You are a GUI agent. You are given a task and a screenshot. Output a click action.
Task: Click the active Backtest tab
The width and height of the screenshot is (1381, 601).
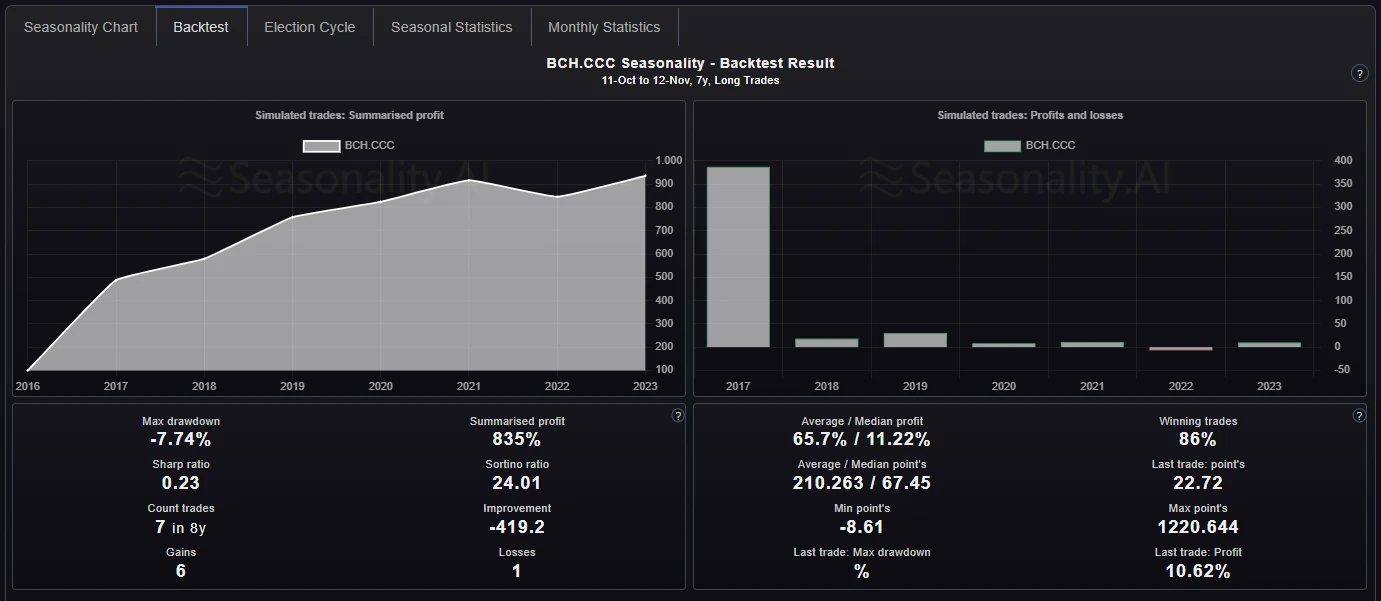201,27
